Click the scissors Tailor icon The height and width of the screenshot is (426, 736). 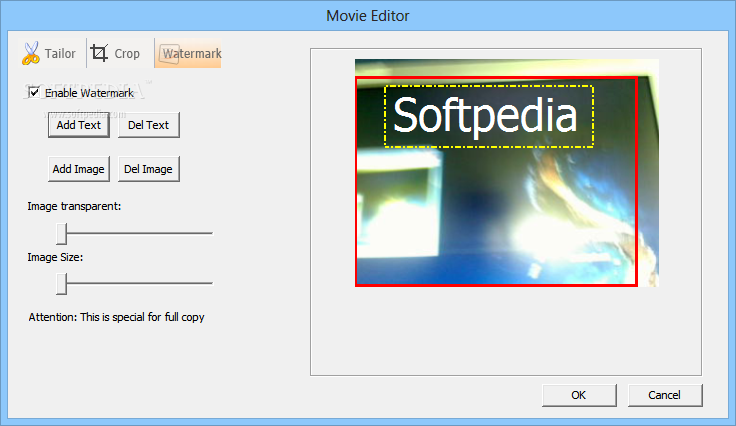coord(31,53)
